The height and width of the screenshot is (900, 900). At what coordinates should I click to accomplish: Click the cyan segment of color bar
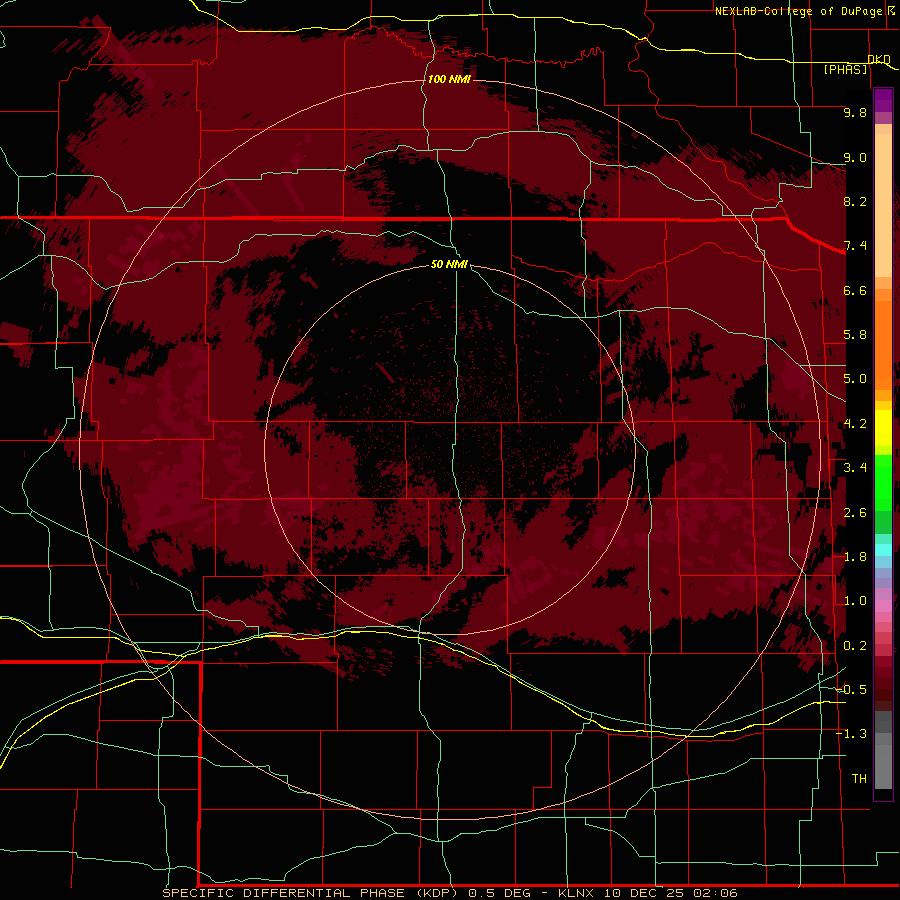pyautogui.click(x=883, y=550)
